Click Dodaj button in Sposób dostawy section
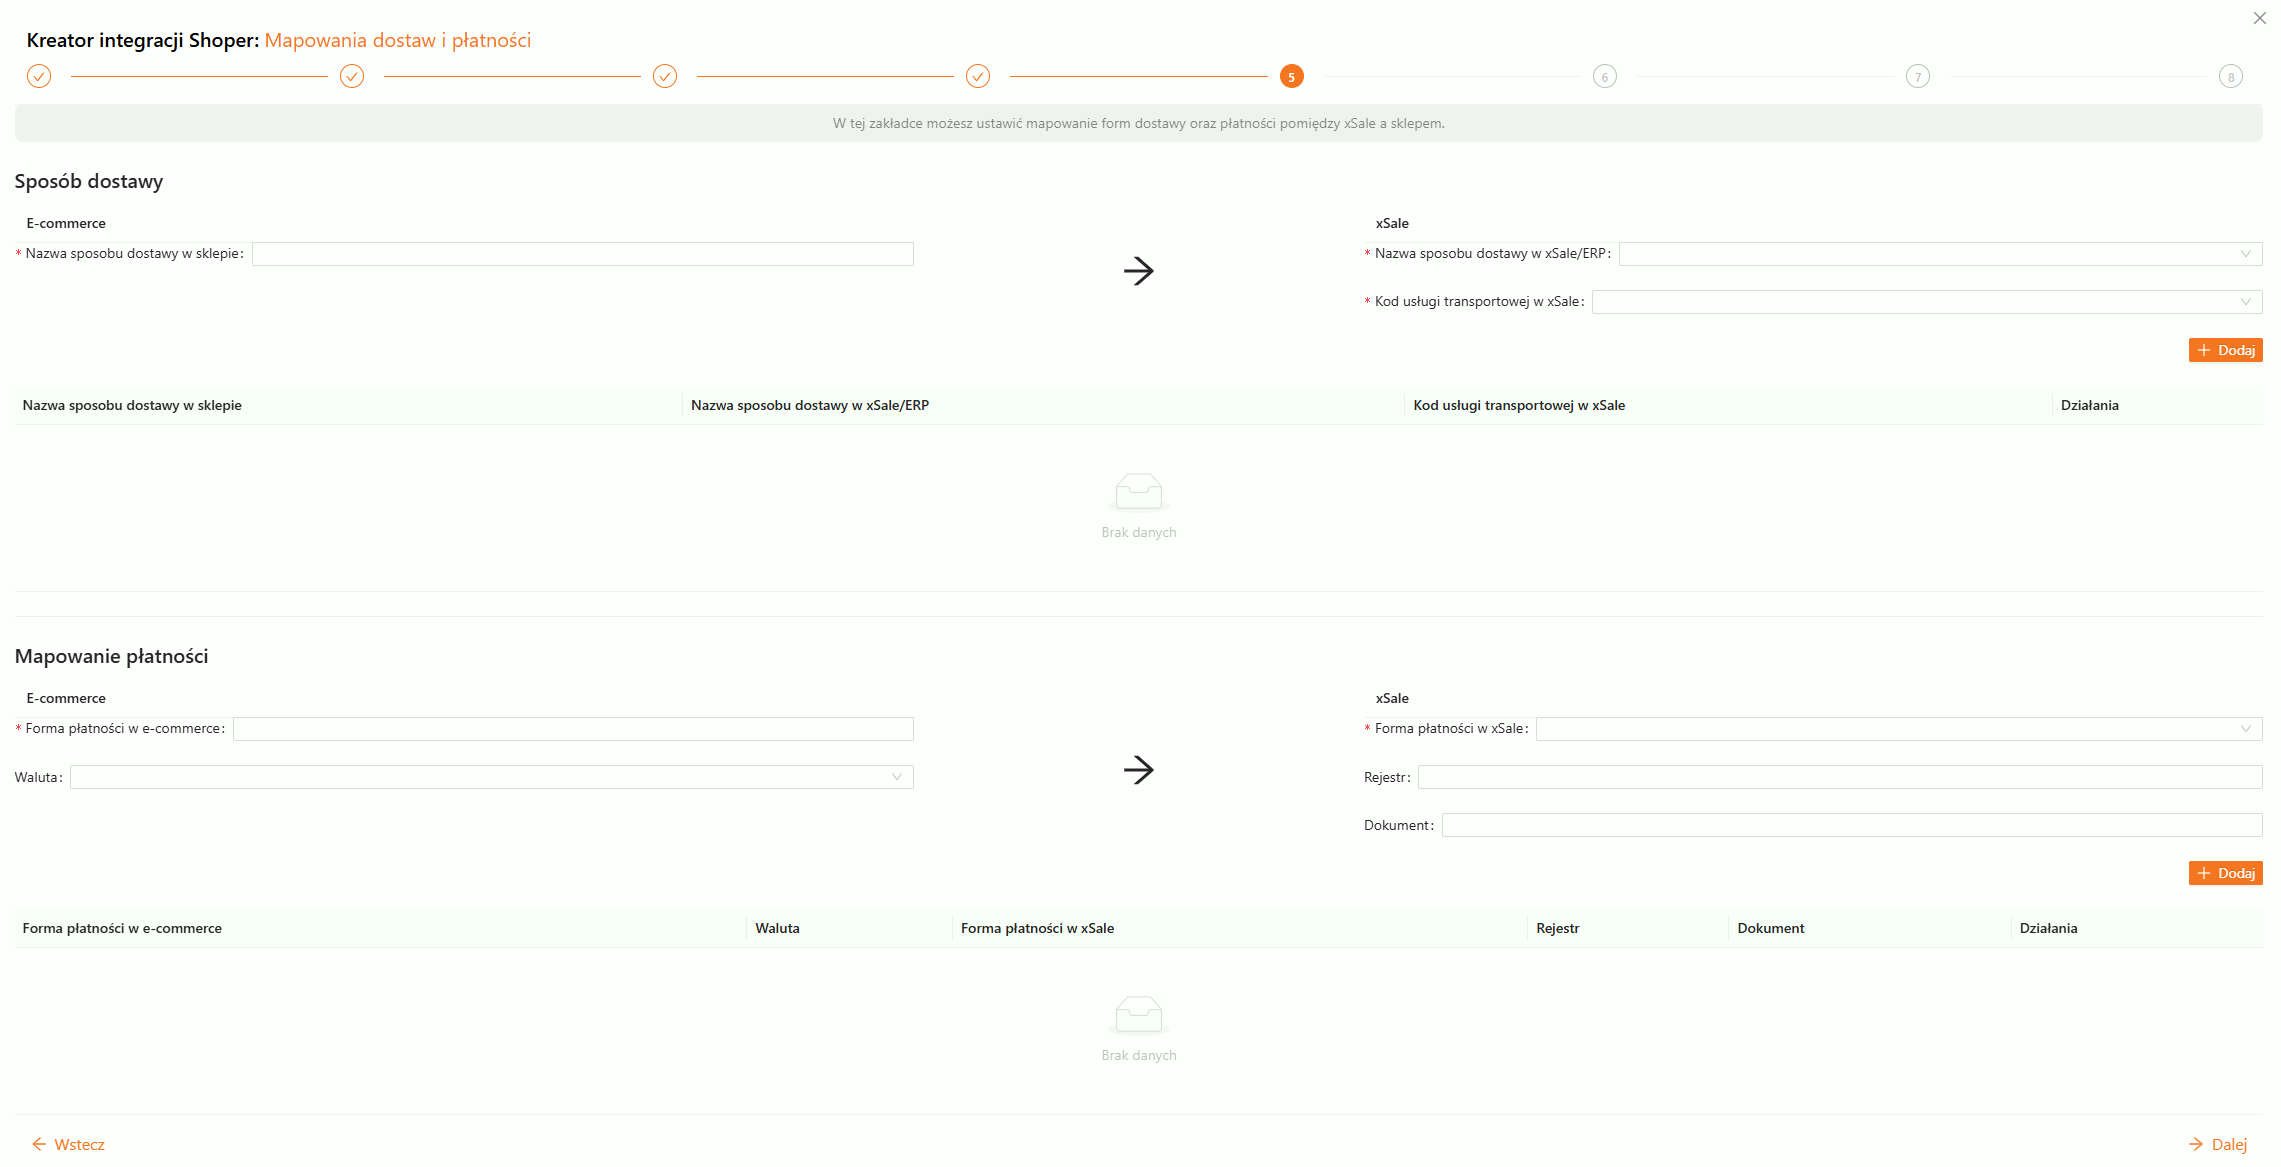This screenshot has width=2281, height=1167. (2225, 350)
